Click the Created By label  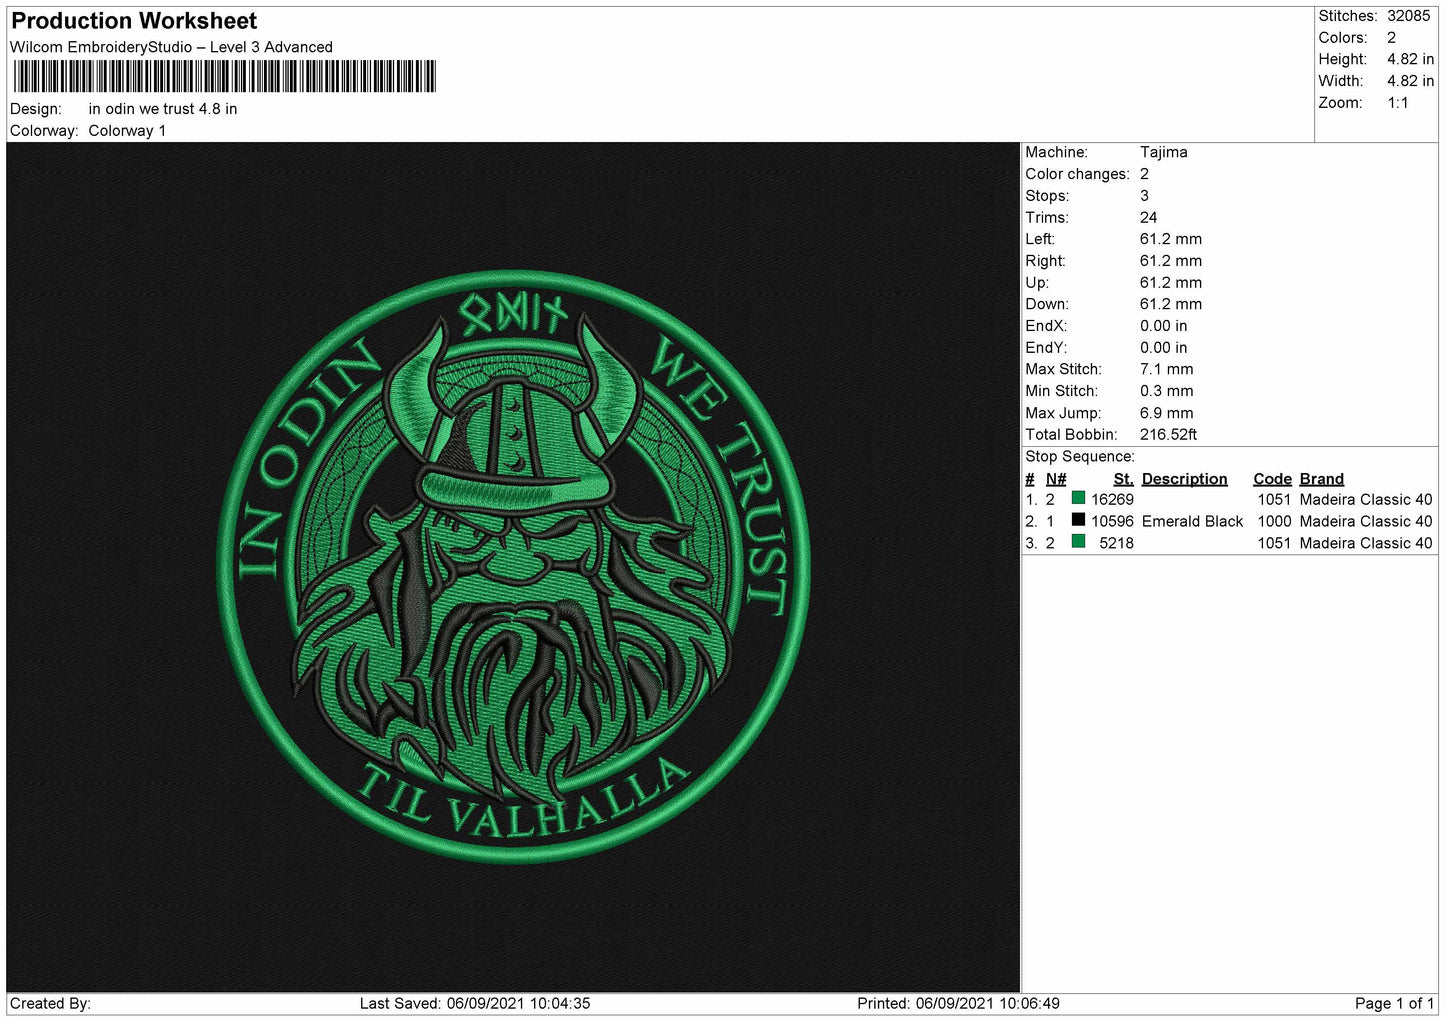tap(50, 1004)
